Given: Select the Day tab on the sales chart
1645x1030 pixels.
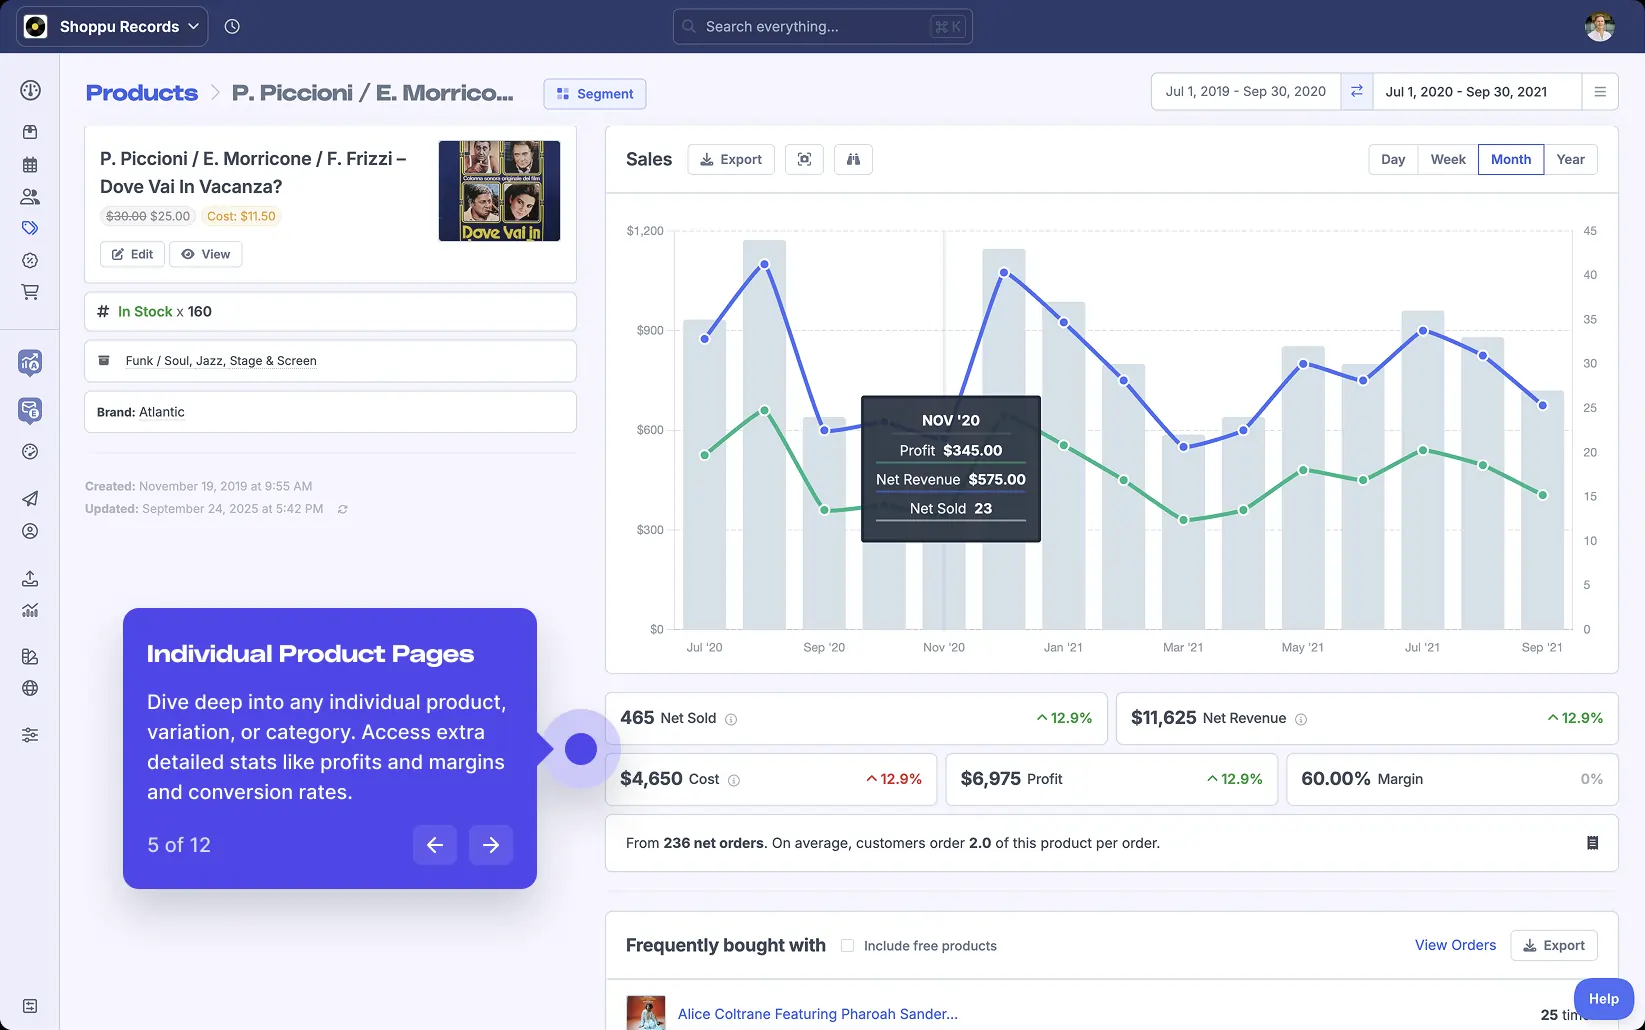Looking at the screenshot, I should pyautogui.click(x=1392, y=159).
